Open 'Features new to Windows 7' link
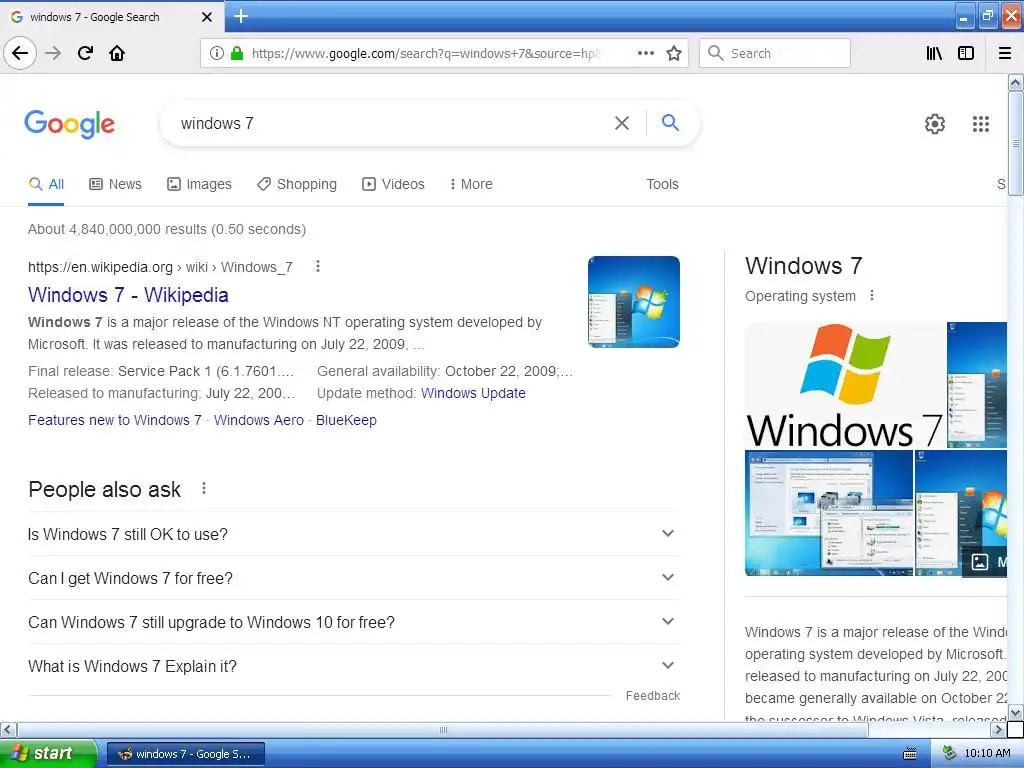 pos(114,420)
